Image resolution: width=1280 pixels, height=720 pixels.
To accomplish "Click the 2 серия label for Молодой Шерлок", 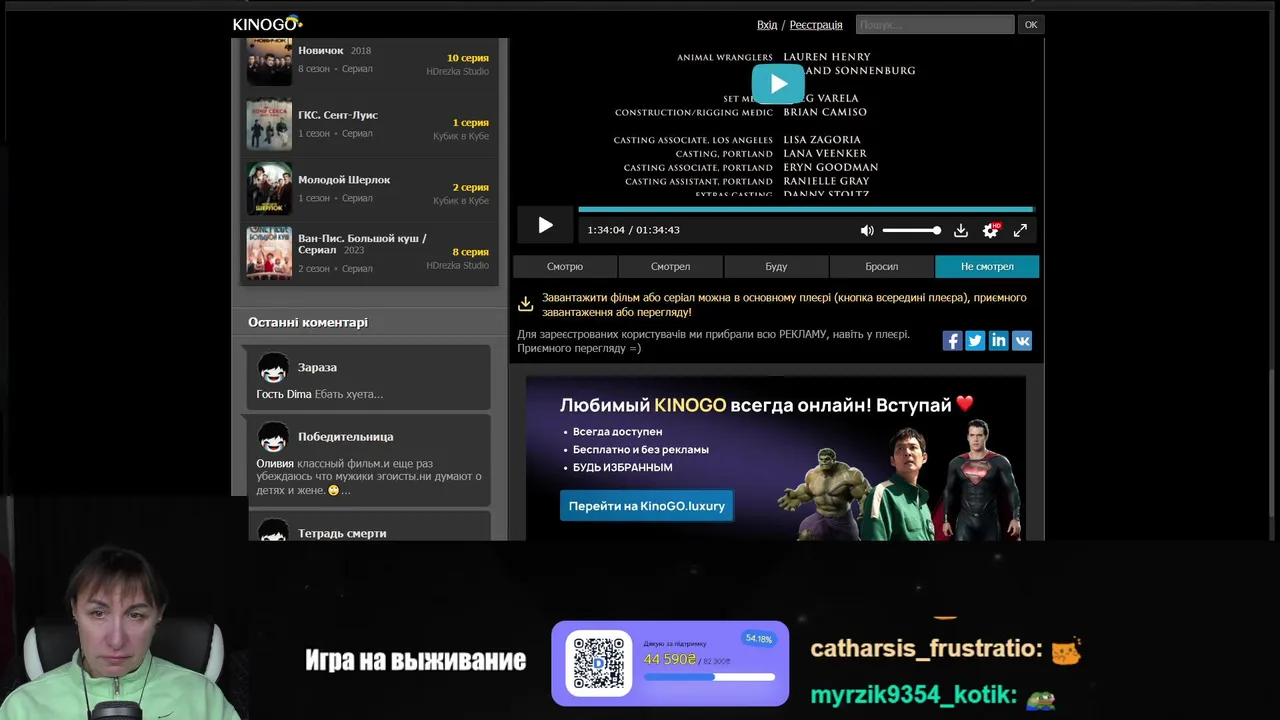I will (x=470, y=187).
